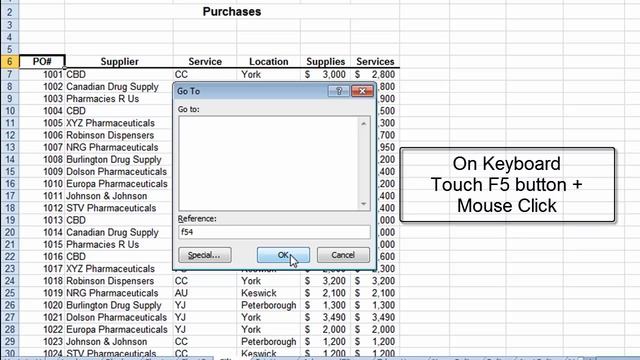The width and height of the screenshot is (640, 360).
Task: Open the Special... options button
Action: [x=204, y=255]
